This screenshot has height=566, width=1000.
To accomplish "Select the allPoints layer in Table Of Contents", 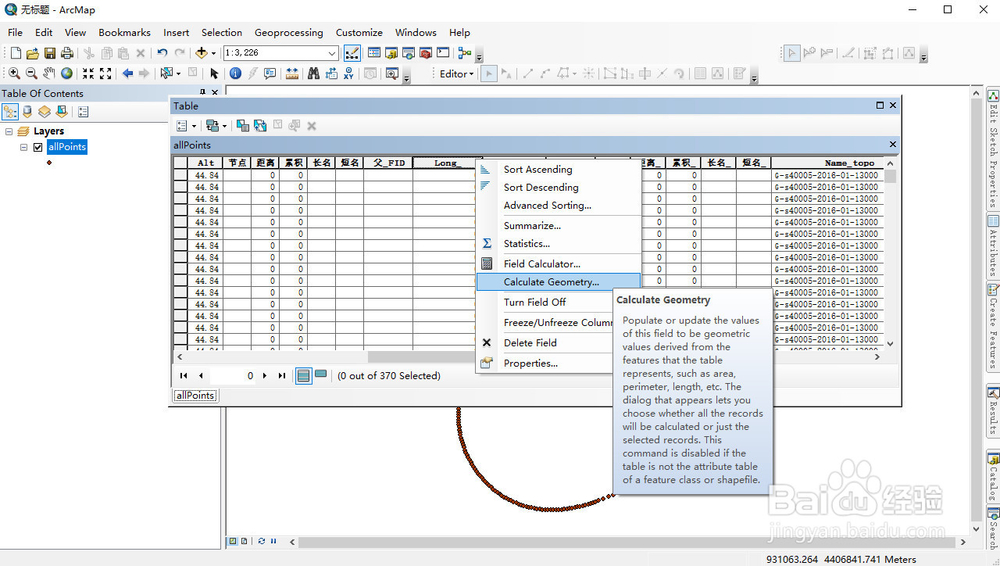I will [x=67, y=147].
